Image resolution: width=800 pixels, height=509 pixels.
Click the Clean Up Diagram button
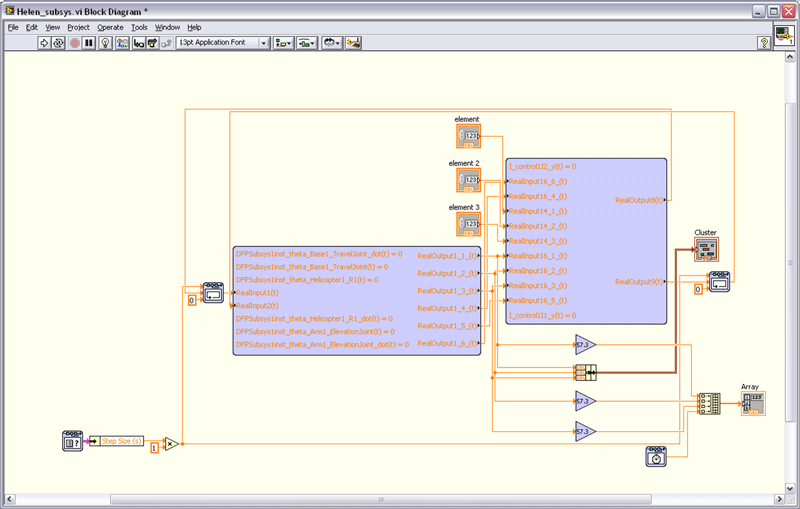click(354, 43)
